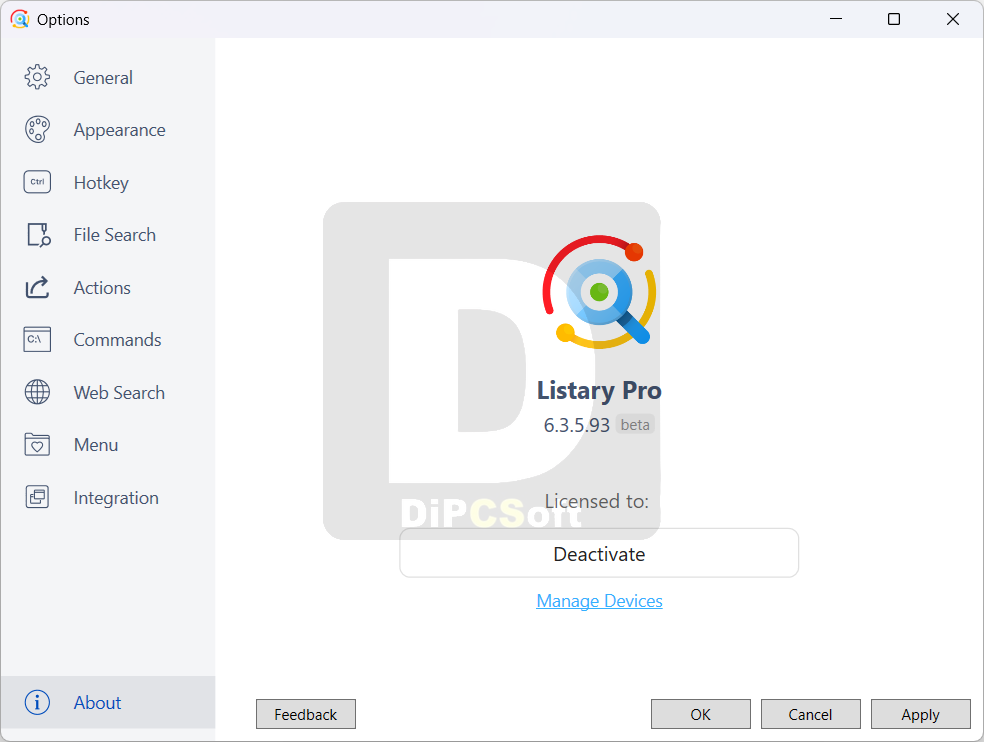Screen dimensions: 984x742
Task: Switch to the Appearance tab
Action: [x=108, y=130]
